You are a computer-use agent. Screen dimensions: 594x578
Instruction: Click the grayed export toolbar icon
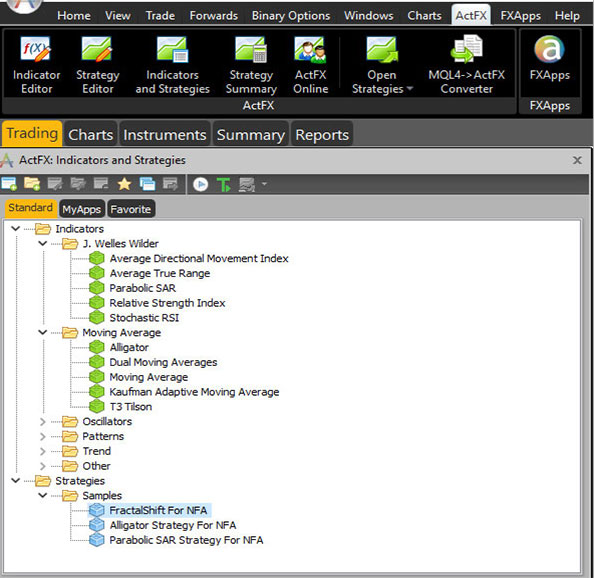170,184
